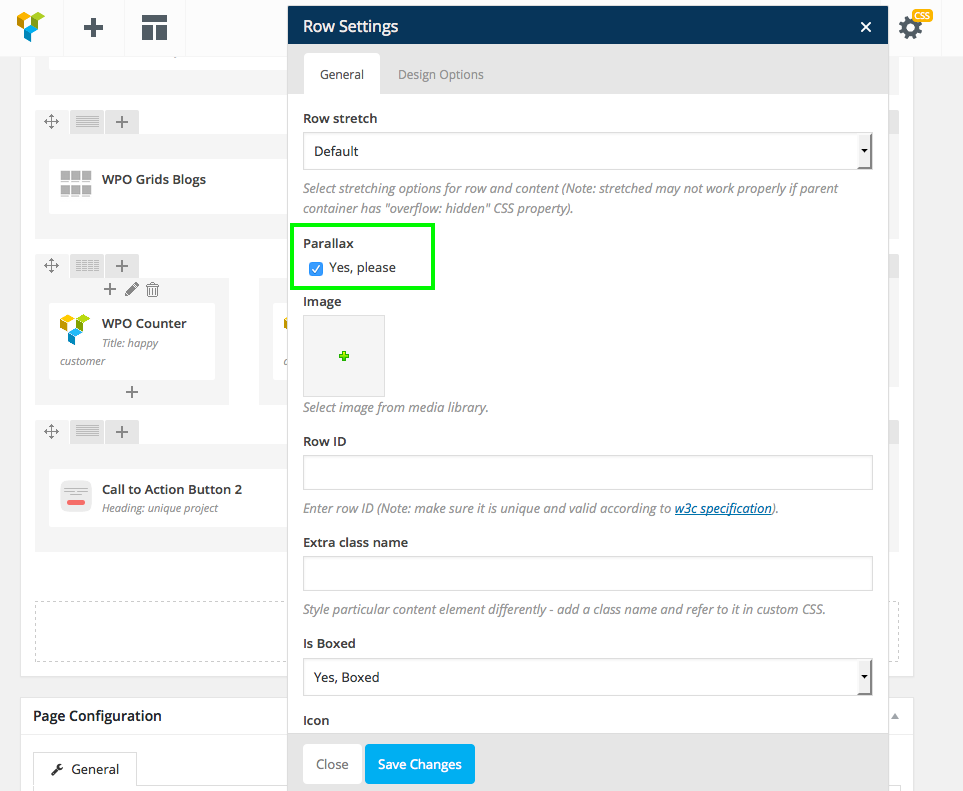Open the templates layout icon

pyautogui.click(x=154, y=27)
